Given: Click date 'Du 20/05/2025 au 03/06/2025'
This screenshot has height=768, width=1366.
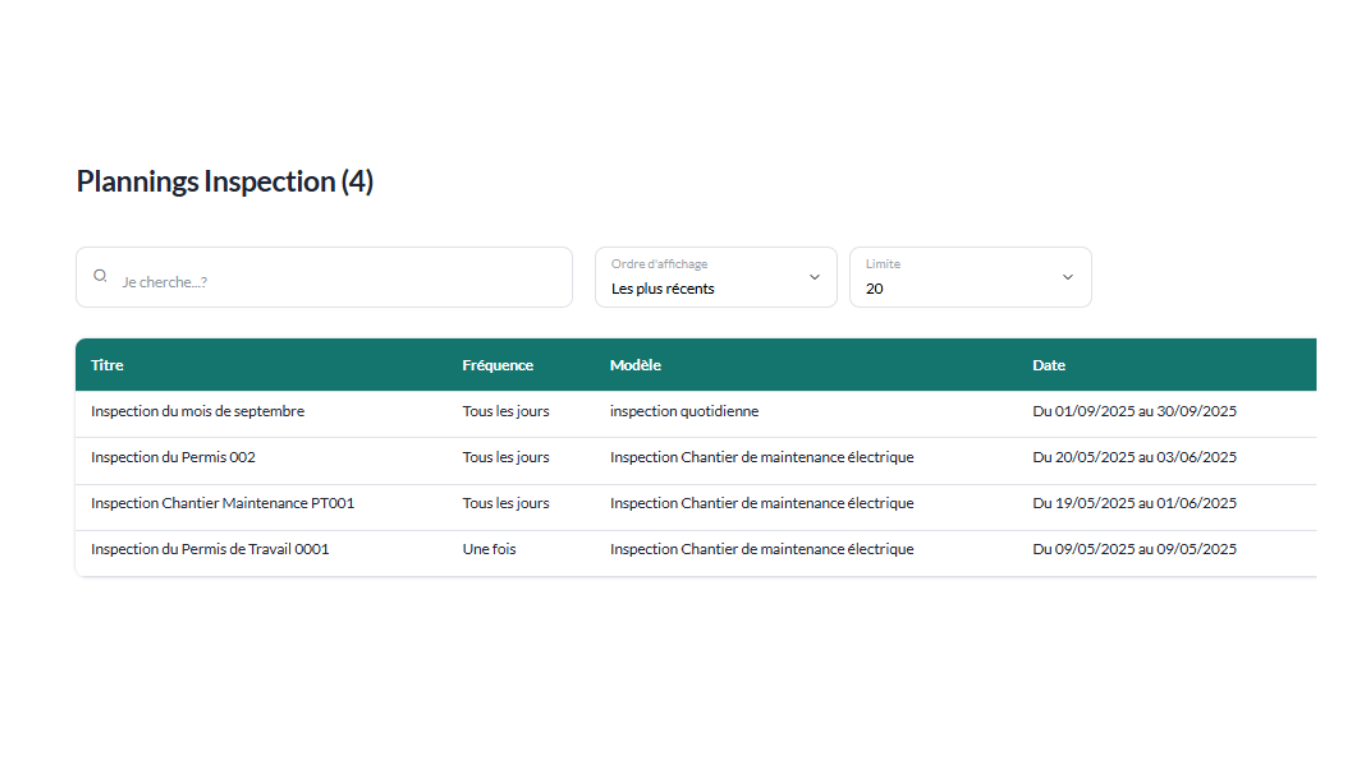Looking at the screenshot, I should point(1134,457).
